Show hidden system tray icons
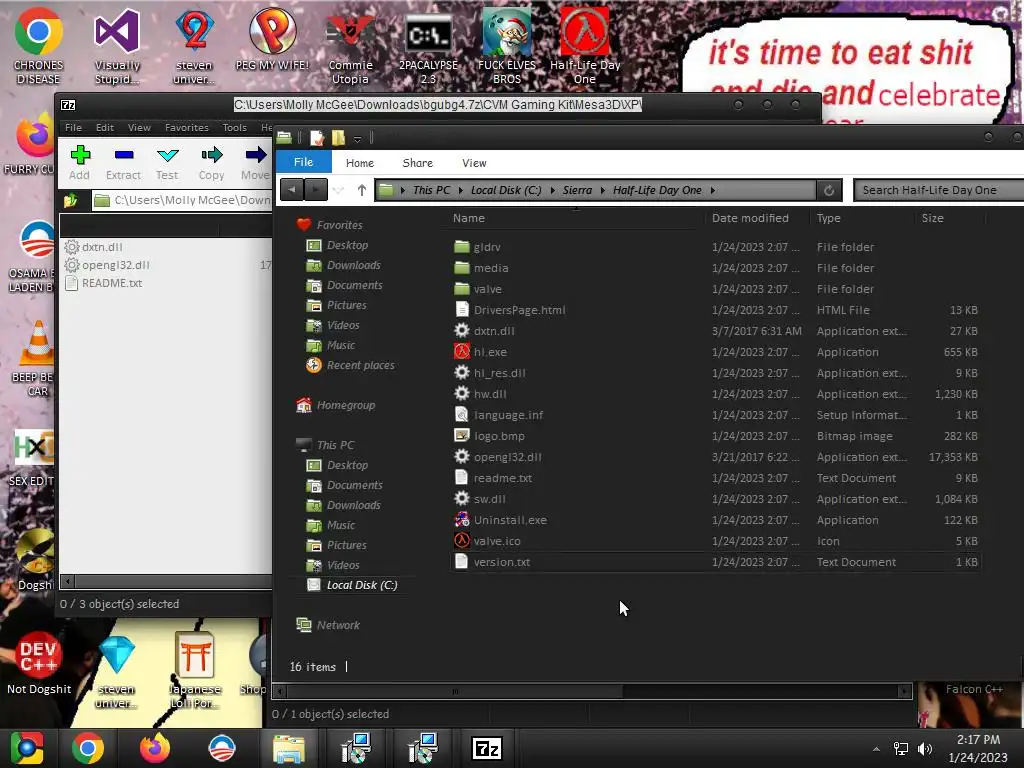The image size is (1024, 768). coord(876,749)
